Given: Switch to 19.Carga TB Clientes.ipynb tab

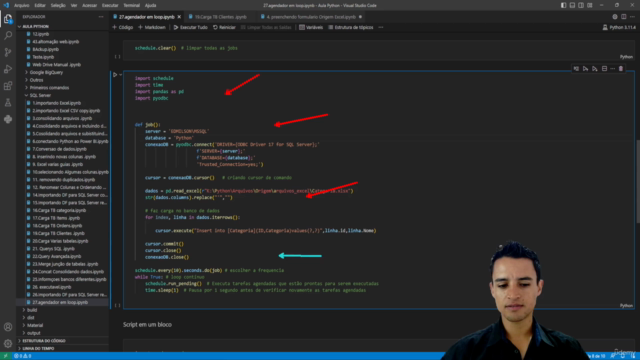Looking at the screenshot, I should pyautogui.click(x=220, y=17).
